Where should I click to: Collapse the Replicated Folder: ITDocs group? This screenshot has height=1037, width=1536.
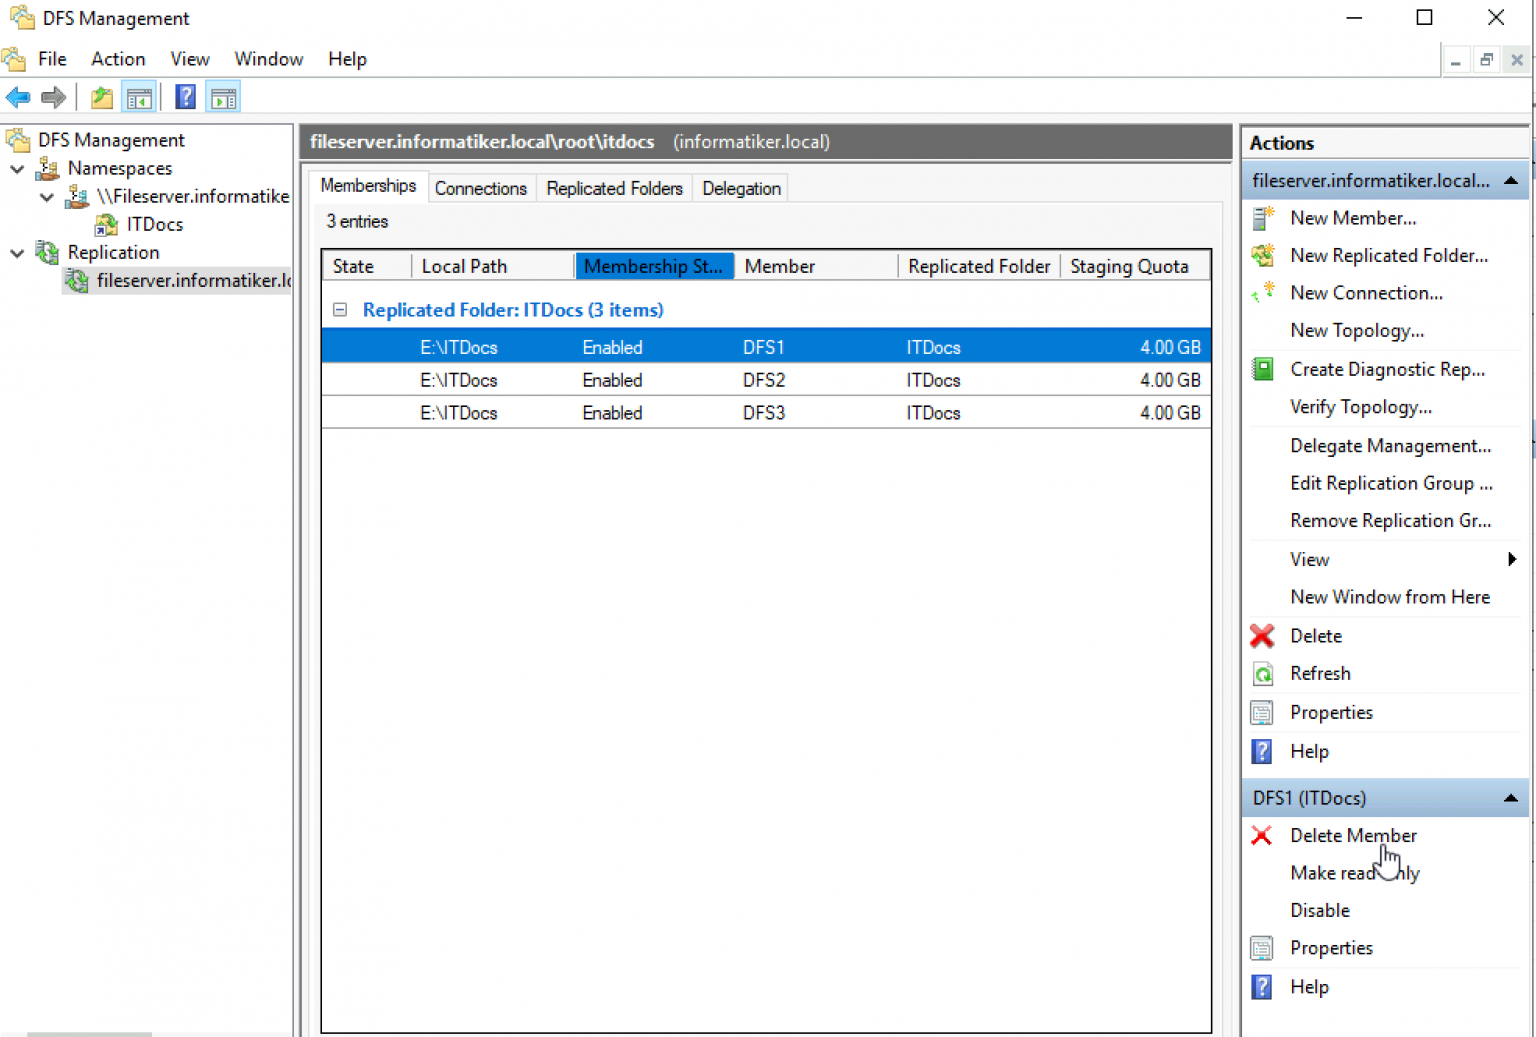pos(340,310)
